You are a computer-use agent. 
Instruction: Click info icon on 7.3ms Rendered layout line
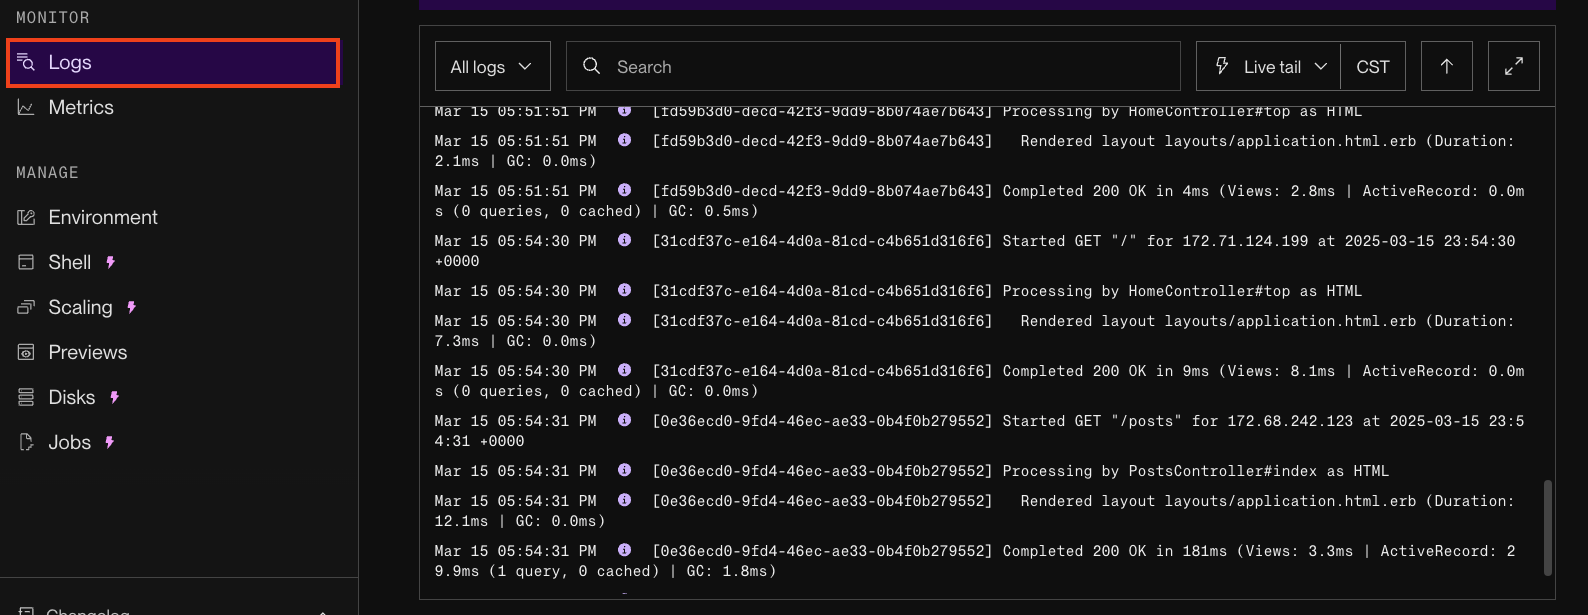624,320
